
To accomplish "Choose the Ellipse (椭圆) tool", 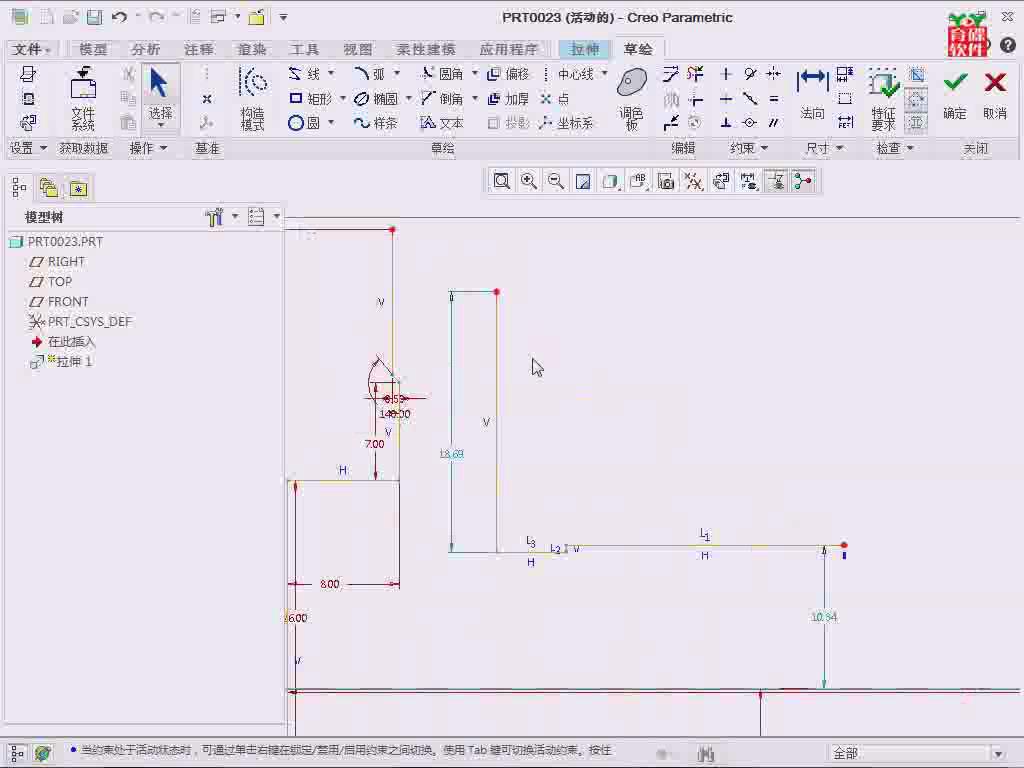I will (376, 99).
